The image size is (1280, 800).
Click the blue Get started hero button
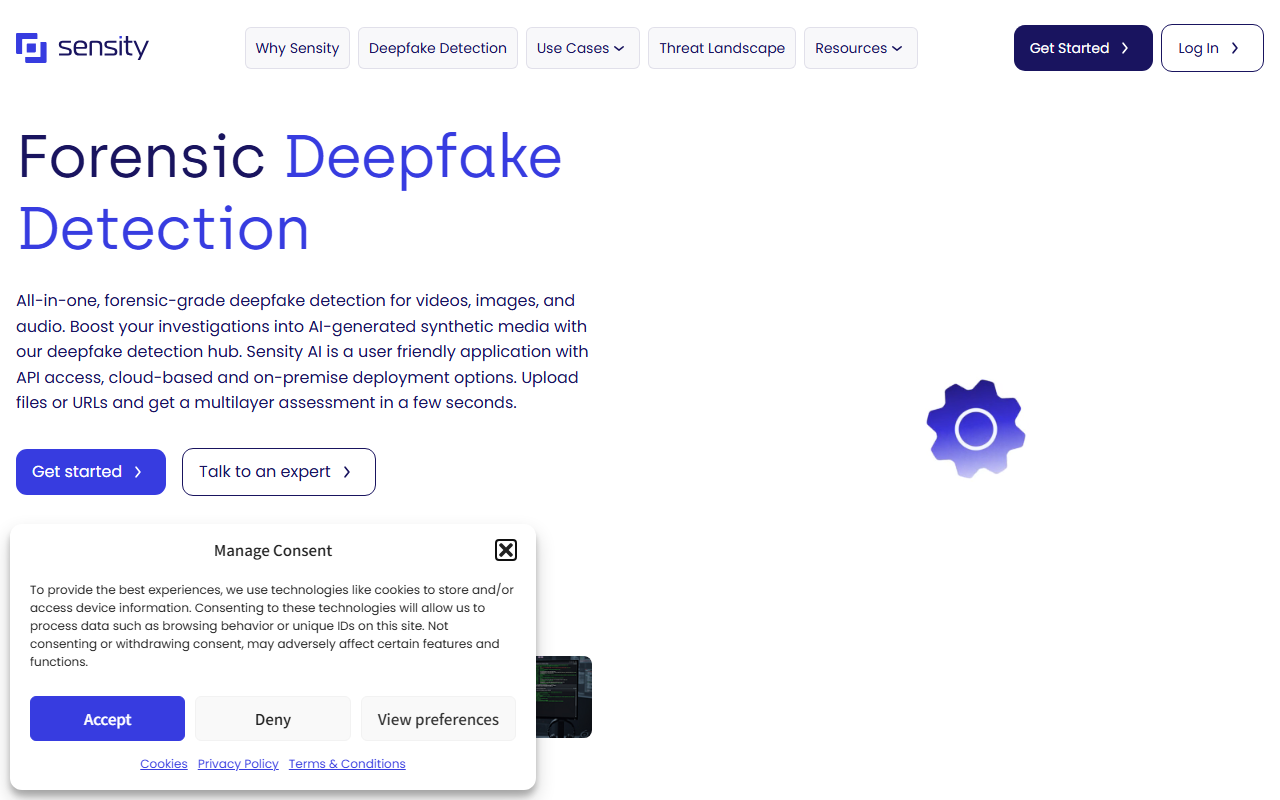click(91, 472)
